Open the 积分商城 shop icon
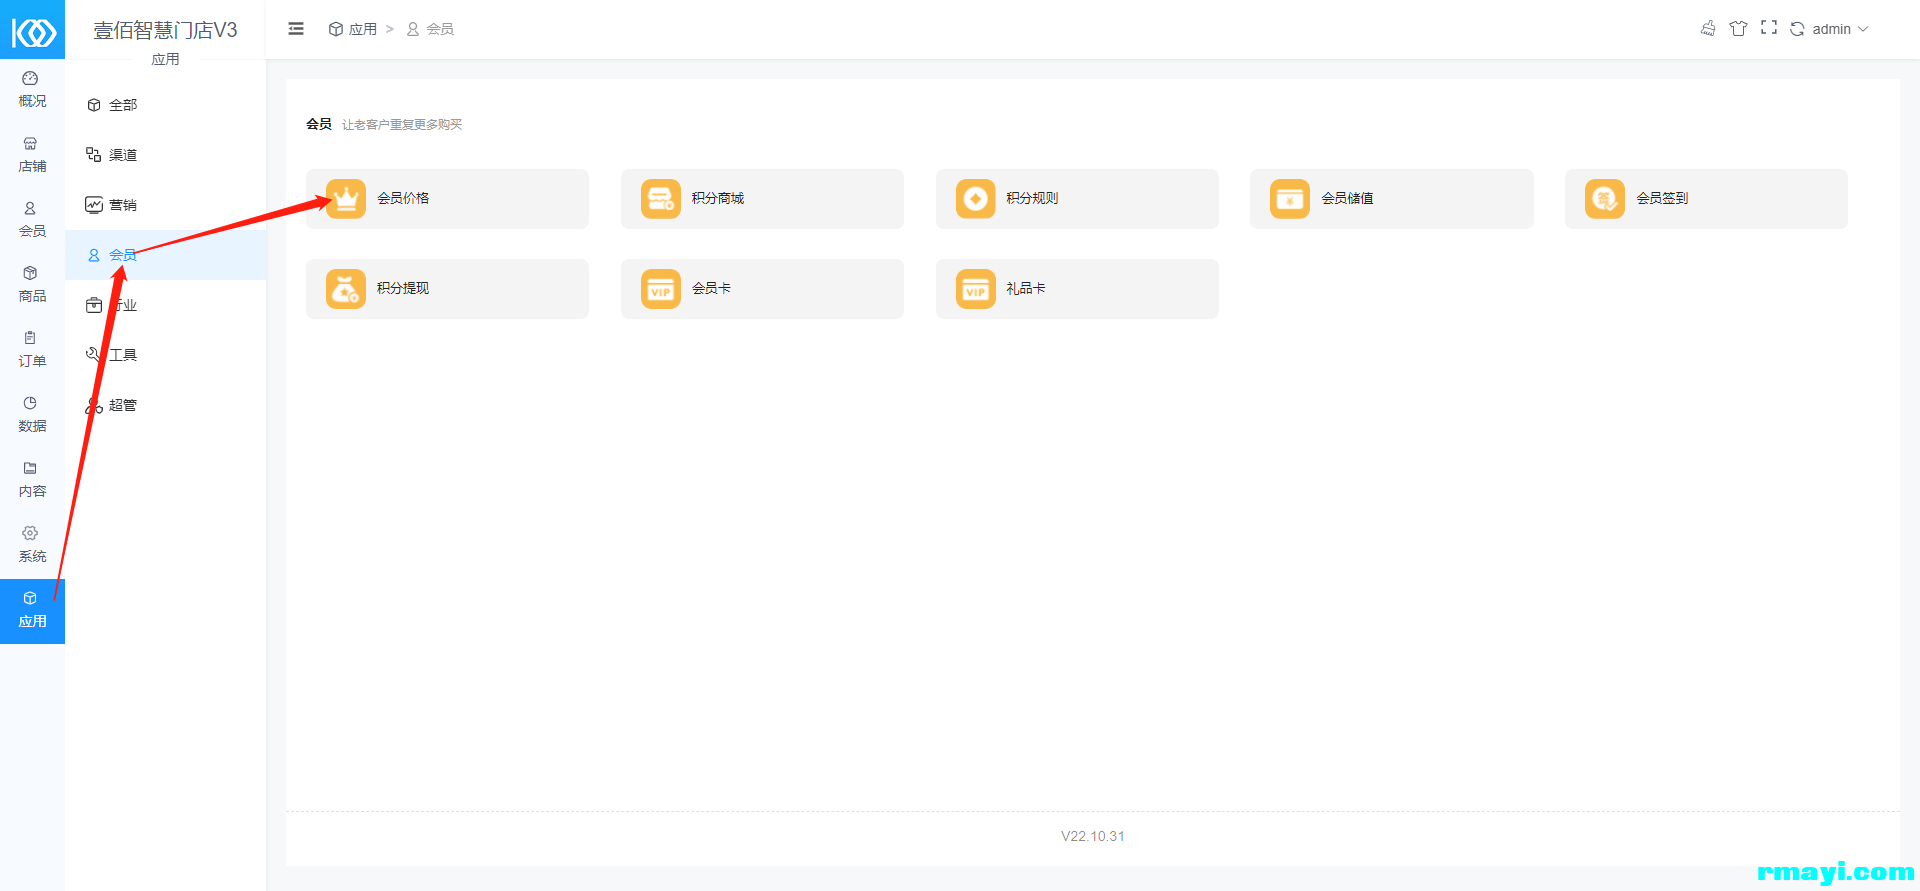 660,199
